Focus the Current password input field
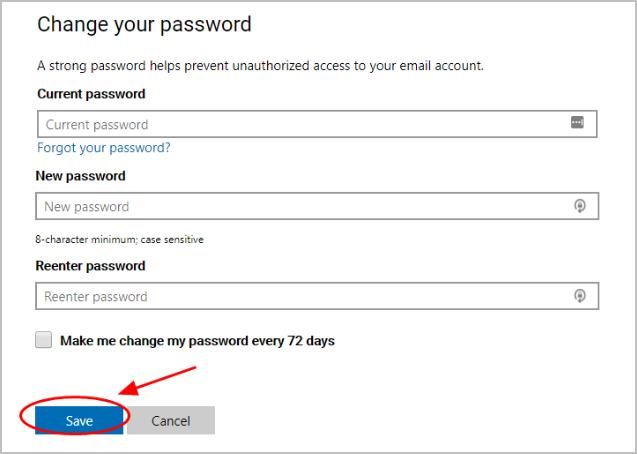The height and width of the screenshot is (454, 637). click(x=300, y=124)
